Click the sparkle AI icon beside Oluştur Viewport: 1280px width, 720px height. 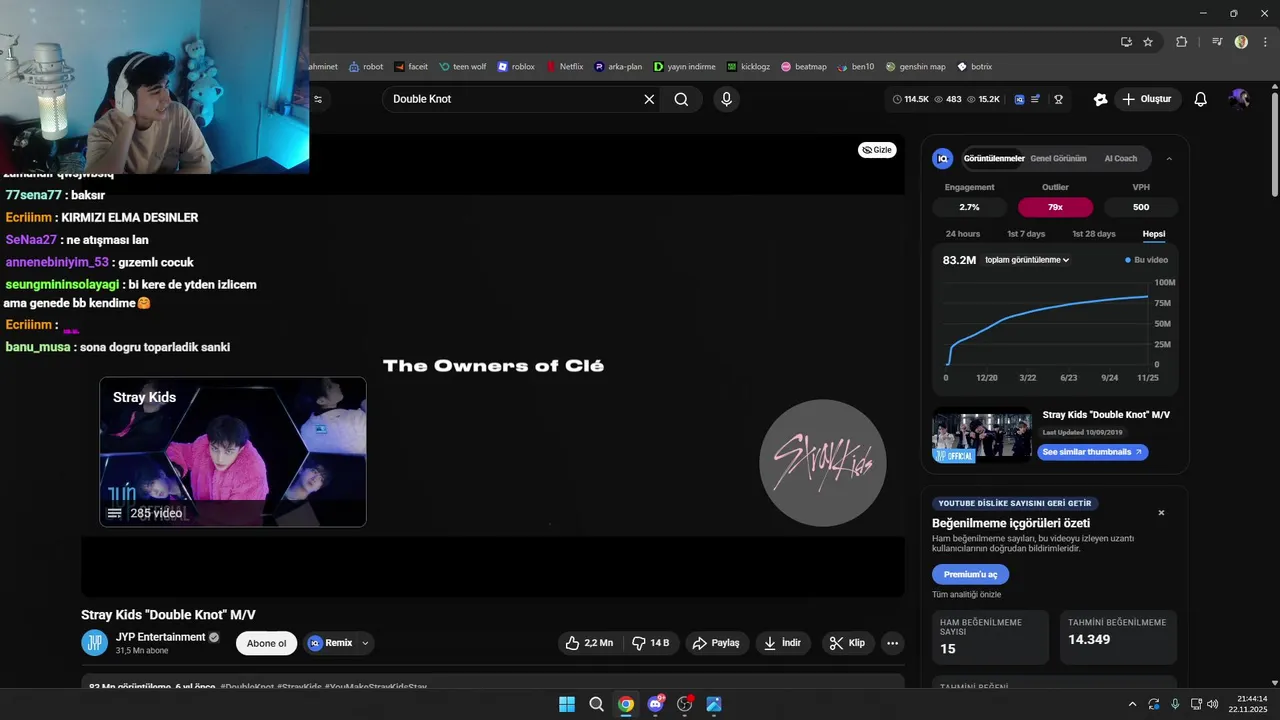[x=1100, y=99]
